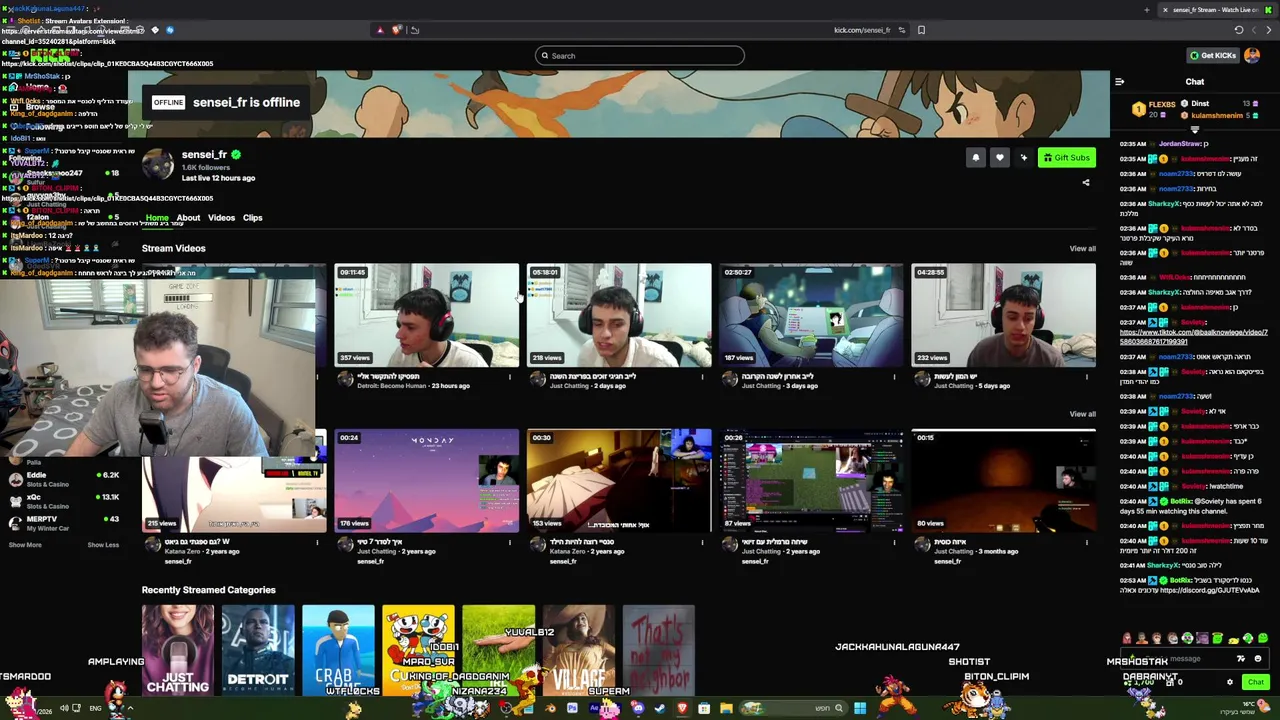
Task: Click the bookmark icon in address bar
Action: point(921,30)
